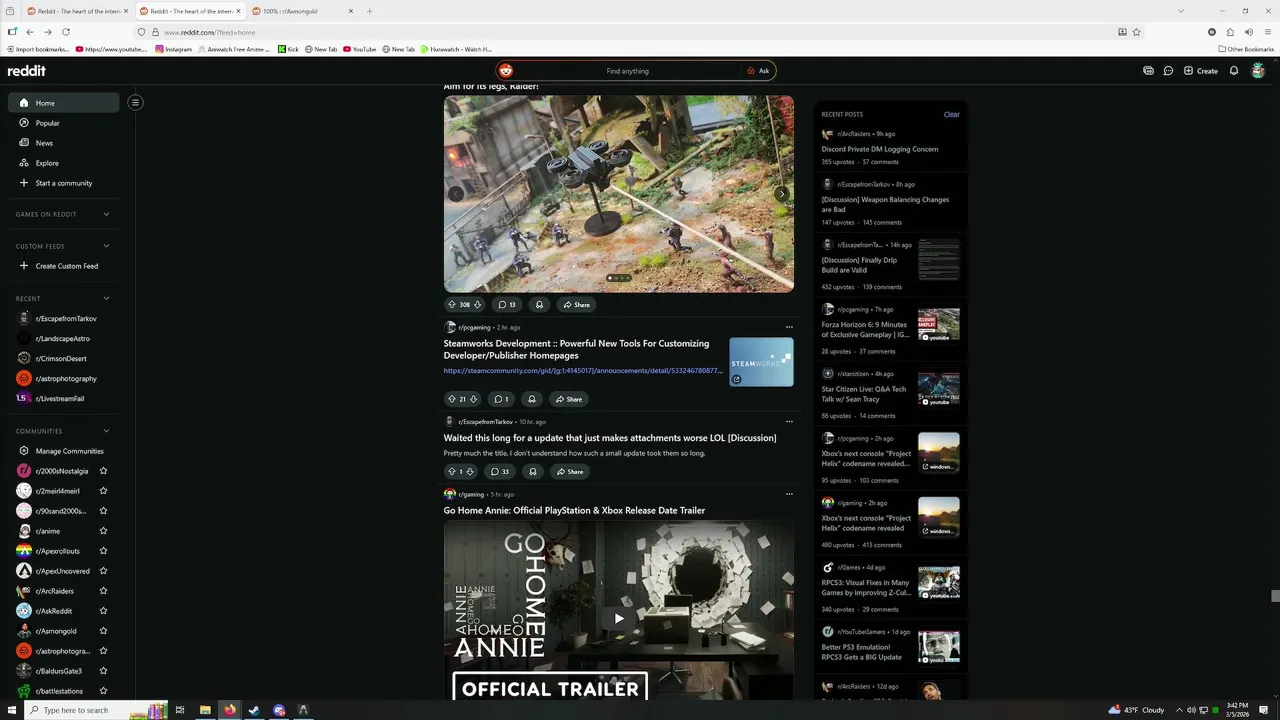Favorite r/2000sNostalgia with star
This screenshot has height=720, width=1280.
pyautogui.click(x=103, y=471)
